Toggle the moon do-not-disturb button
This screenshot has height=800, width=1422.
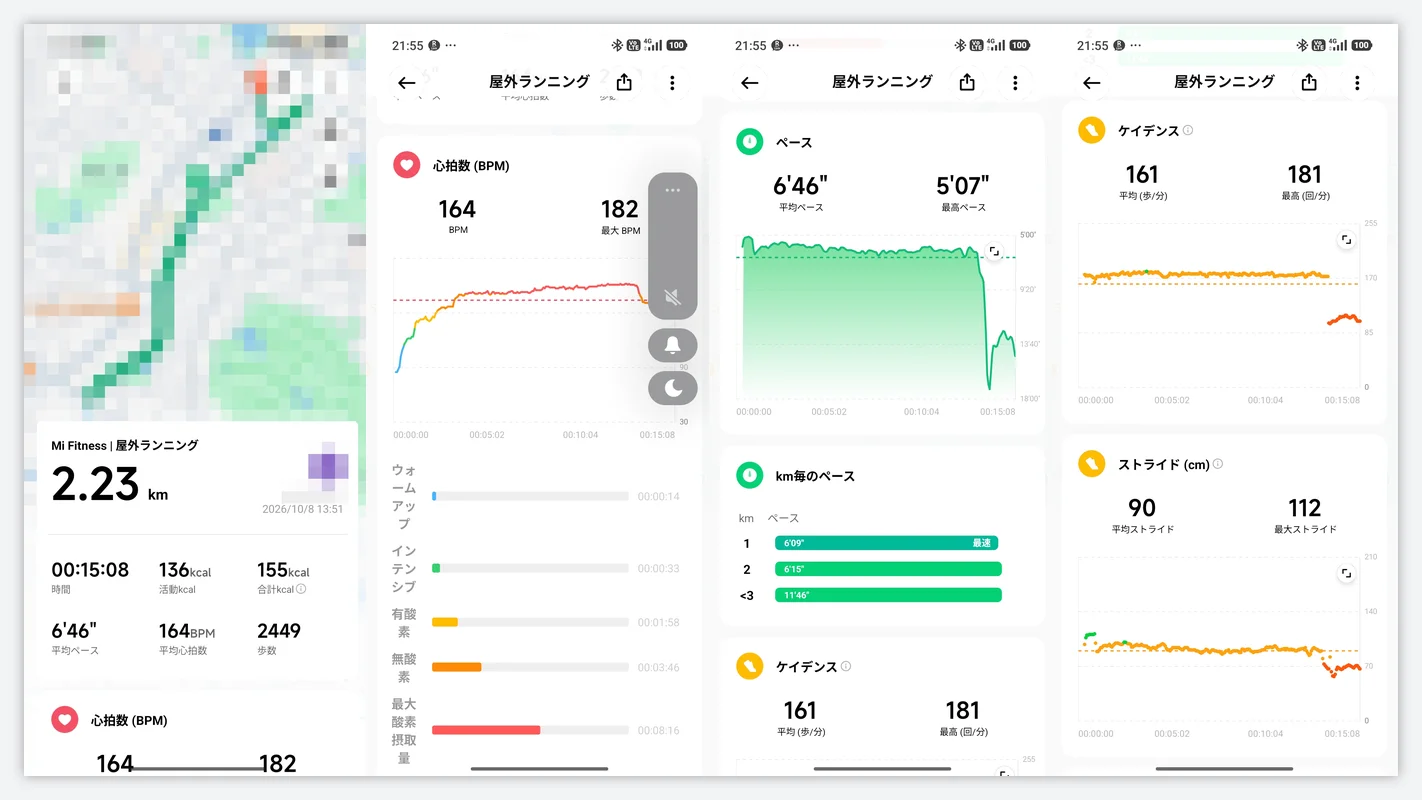coord(673,388)
